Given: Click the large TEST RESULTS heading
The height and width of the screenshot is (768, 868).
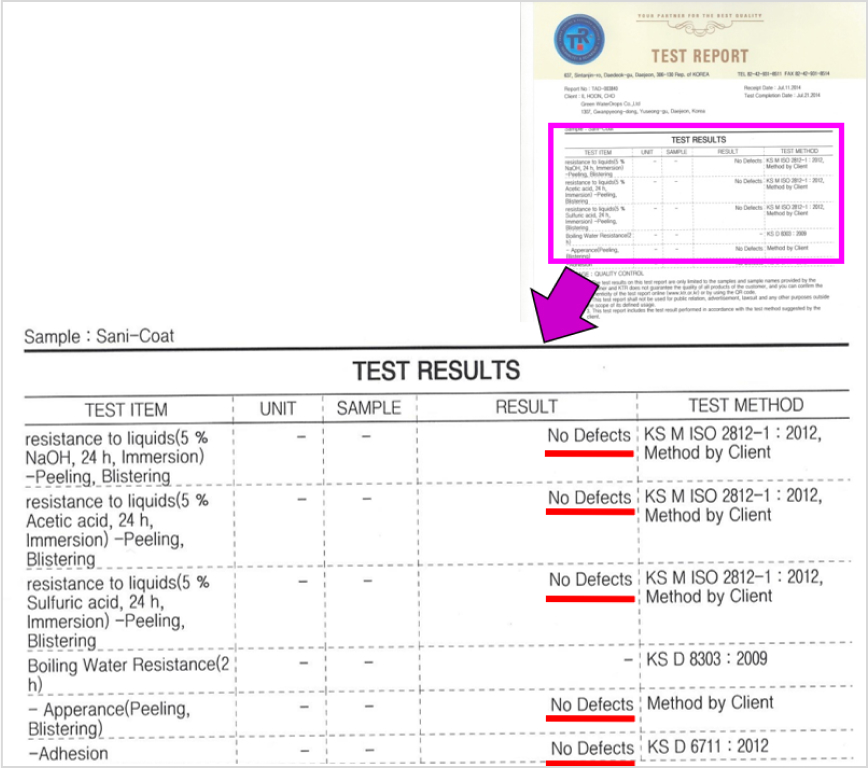Looking at the screenshot, I should point(436,370).
